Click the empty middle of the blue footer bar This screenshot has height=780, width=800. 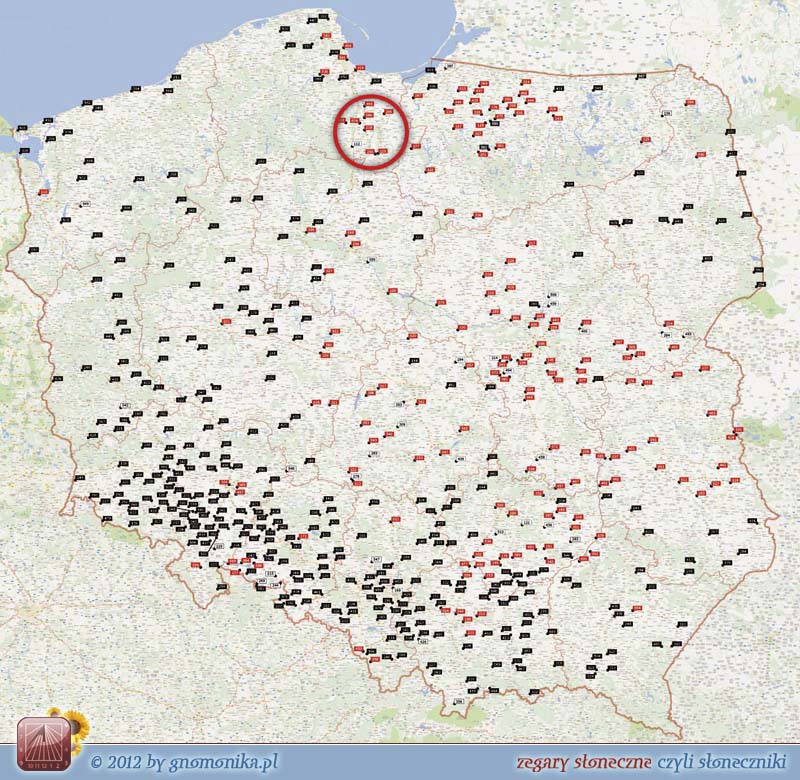(x=400, y=761)
